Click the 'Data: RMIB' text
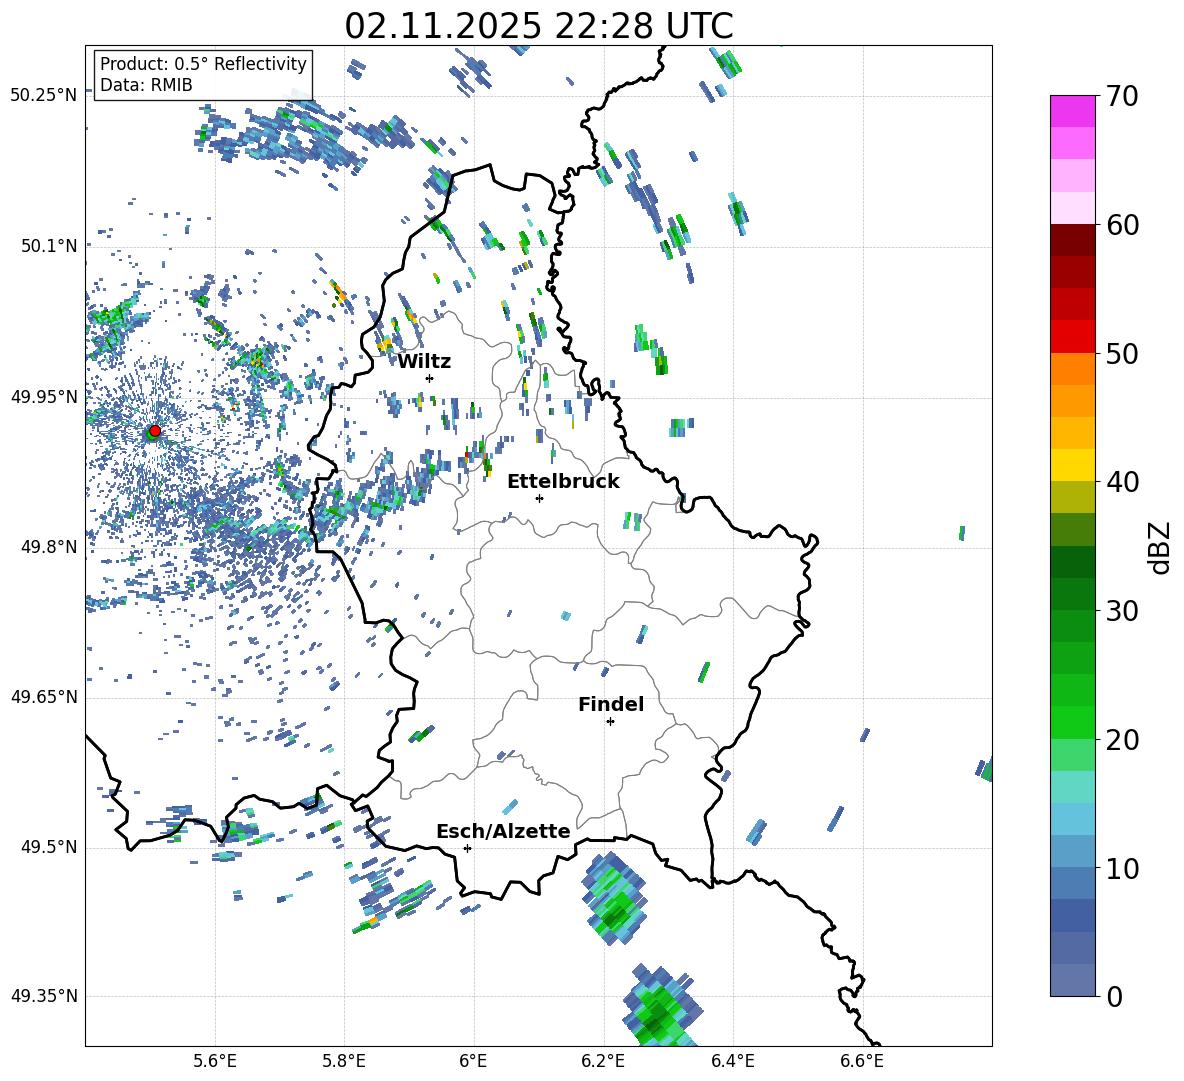Image resolution: width=1184 pixels, height=1081 pixels. coord(146,85)
